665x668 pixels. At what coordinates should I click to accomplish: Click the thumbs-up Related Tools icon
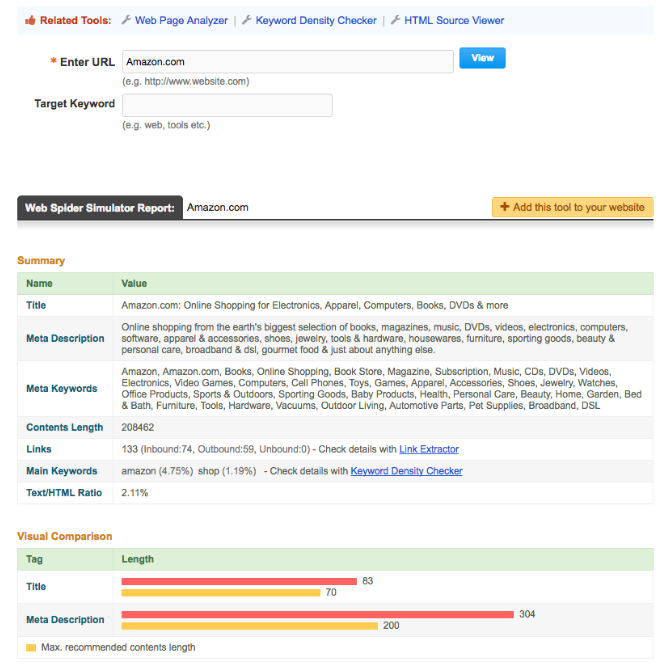[30, 20]
